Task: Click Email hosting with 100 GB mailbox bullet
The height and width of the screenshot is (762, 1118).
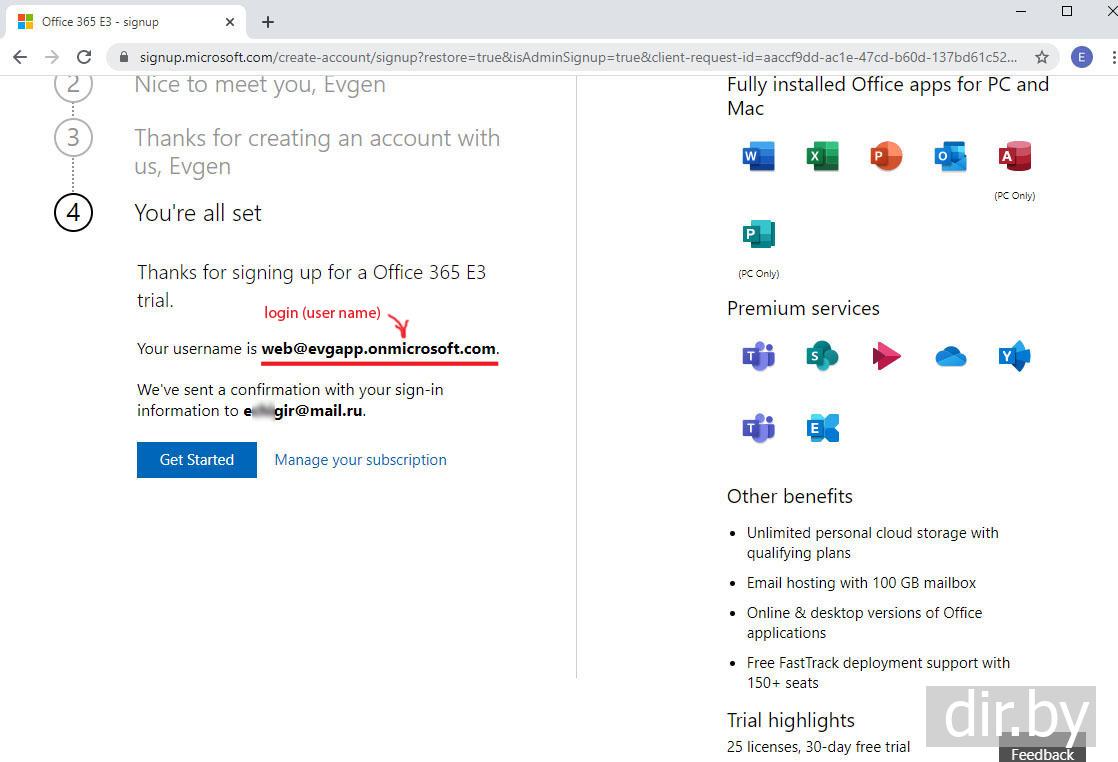Action: (861, 583)
